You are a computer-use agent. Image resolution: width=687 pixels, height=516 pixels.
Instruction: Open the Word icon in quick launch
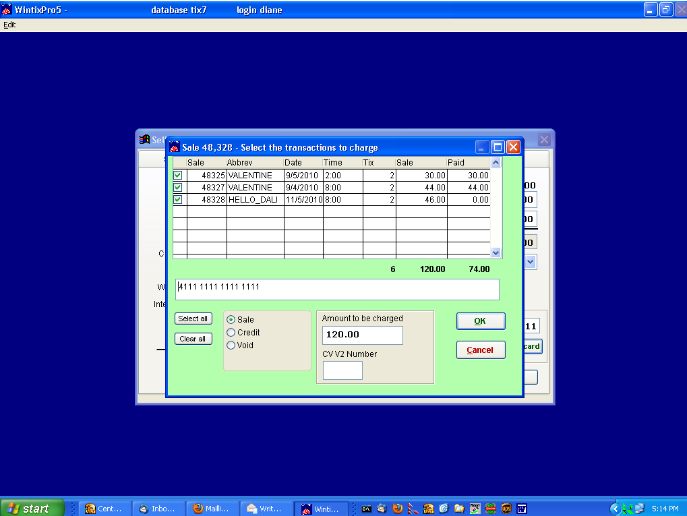[520, 508]
